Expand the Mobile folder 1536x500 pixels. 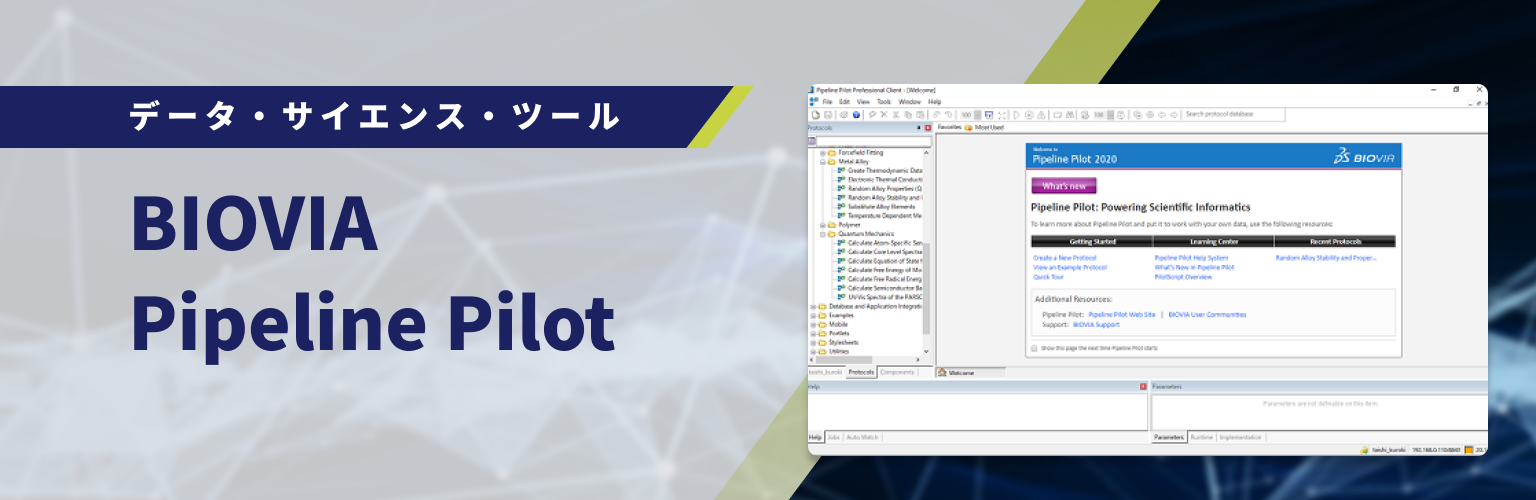tap(812, 323)
